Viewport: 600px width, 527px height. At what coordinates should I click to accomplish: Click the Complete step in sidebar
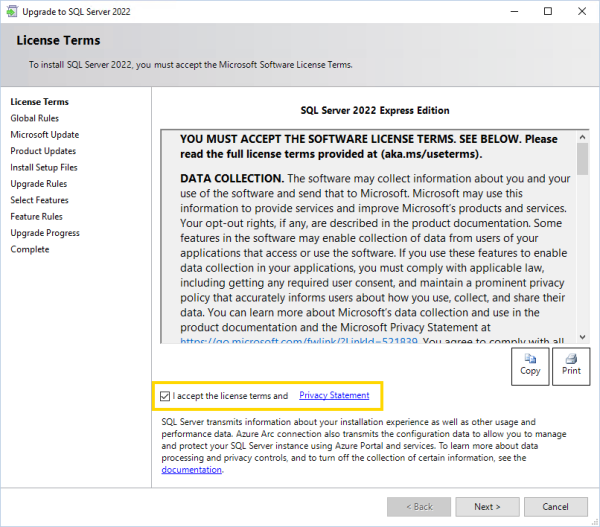[30, 250]
